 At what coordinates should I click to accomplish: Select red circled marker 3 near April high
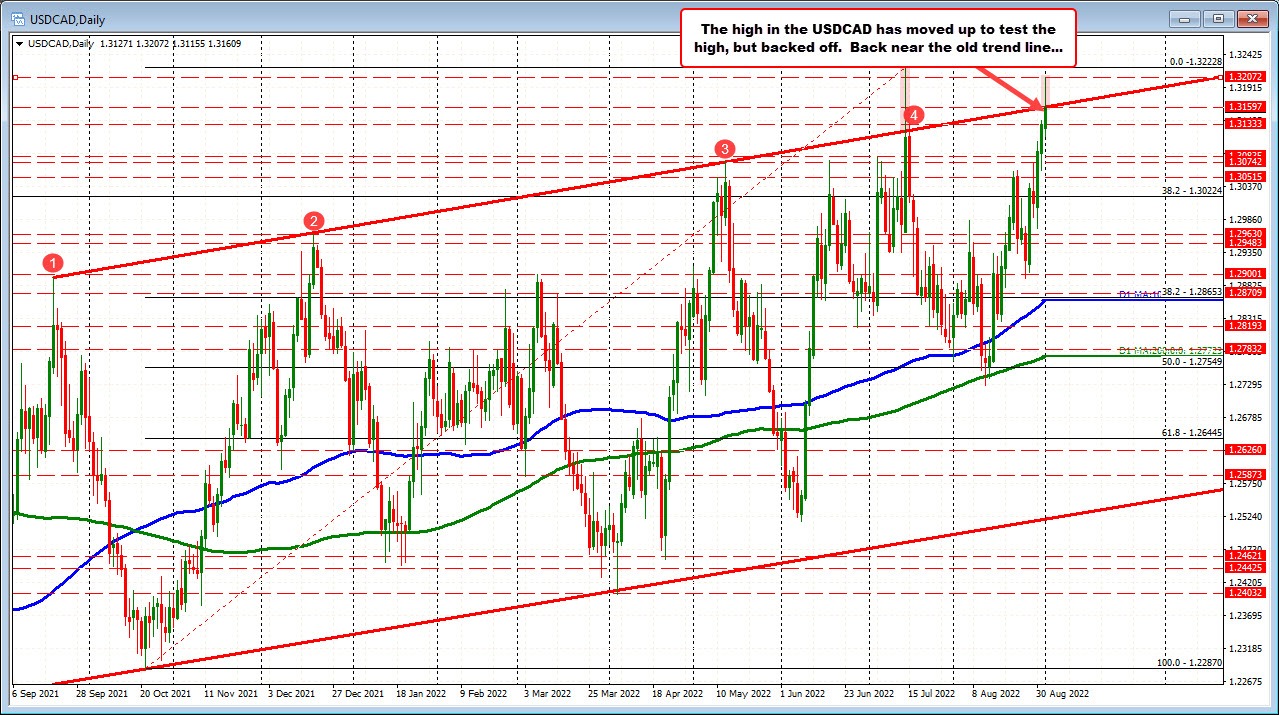tap(725, 148)
